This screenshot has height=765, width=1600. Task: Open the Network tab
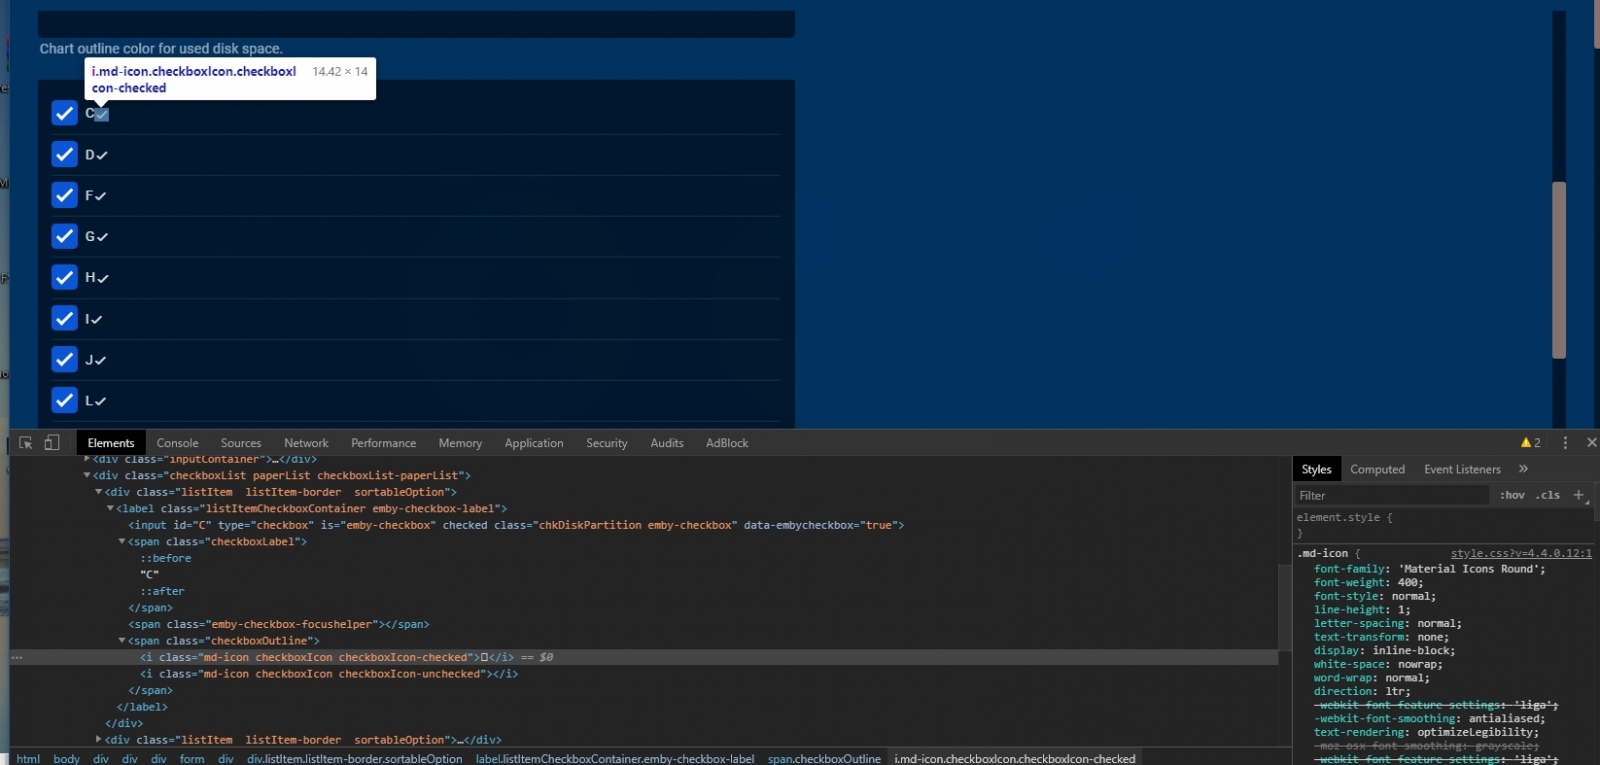[306, 443]
